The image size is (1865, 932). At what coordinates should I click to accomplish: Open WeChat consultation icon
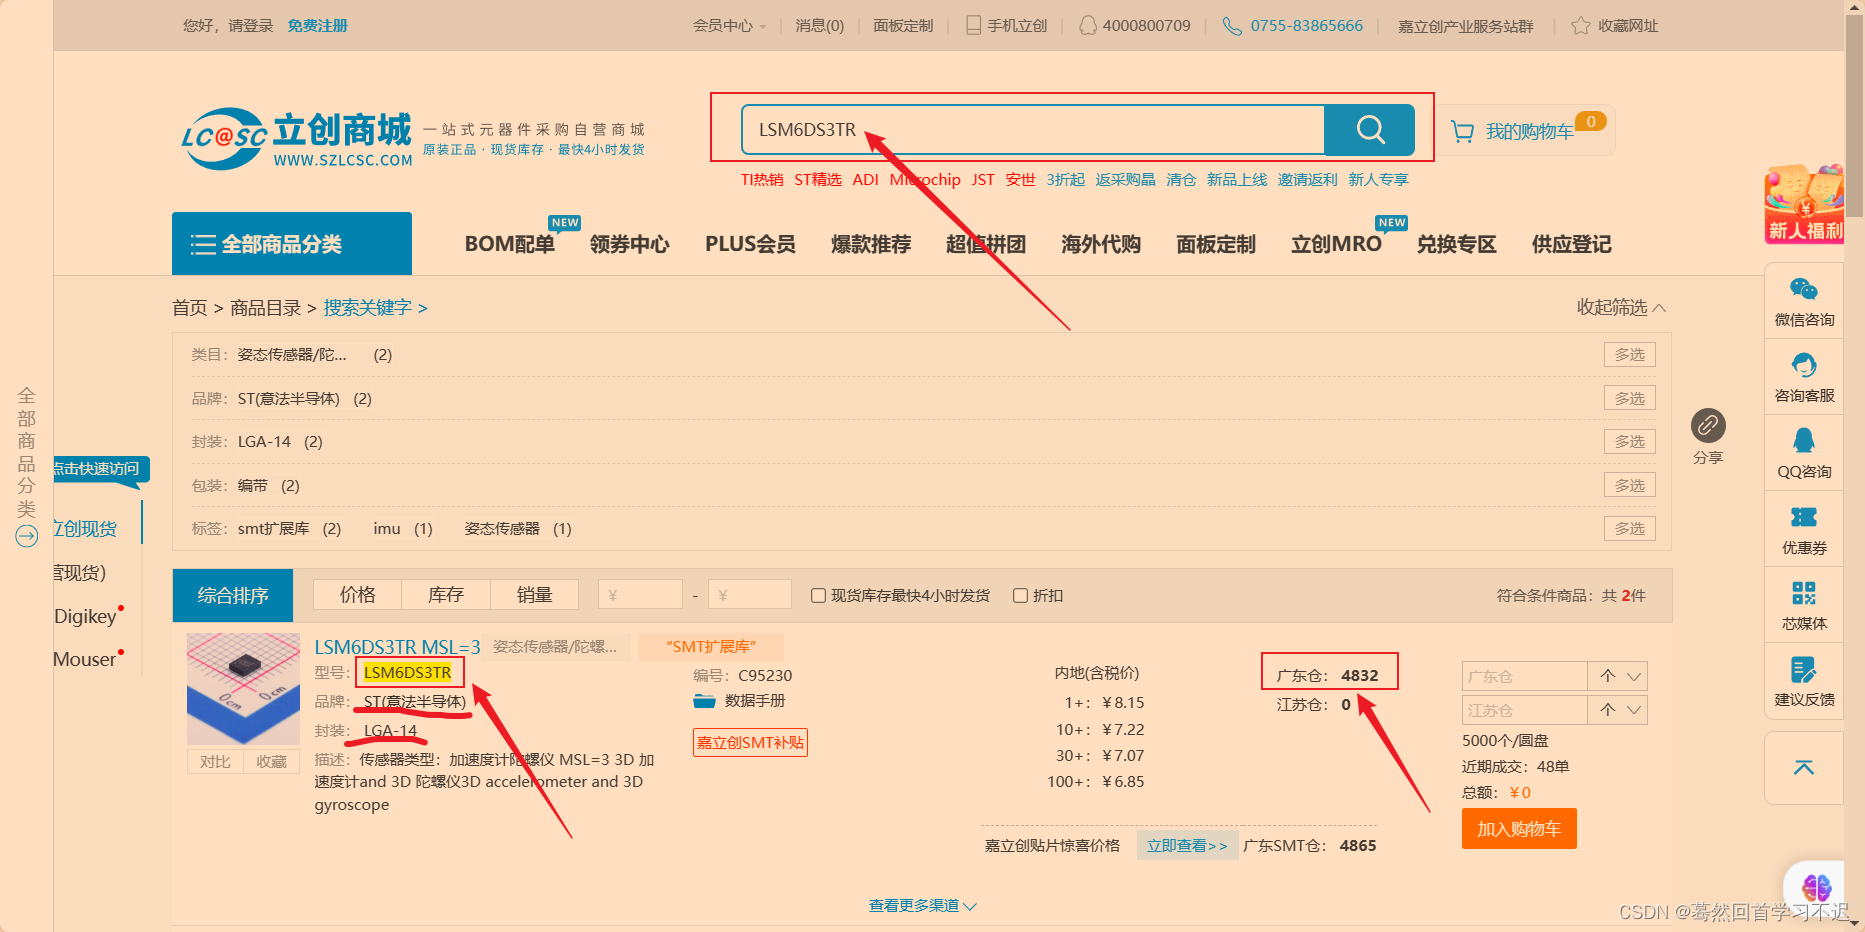(1804, 290)
